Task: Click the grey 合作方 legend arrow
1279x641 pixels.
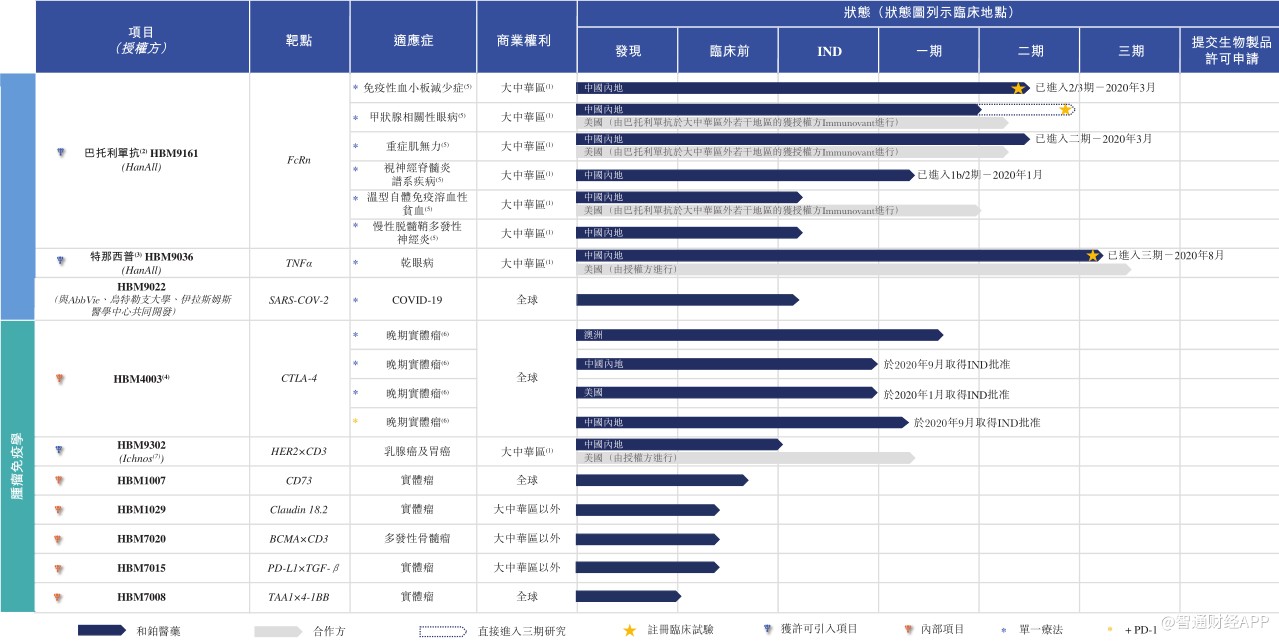Action: pyautogui.click(x=277, y=630)
